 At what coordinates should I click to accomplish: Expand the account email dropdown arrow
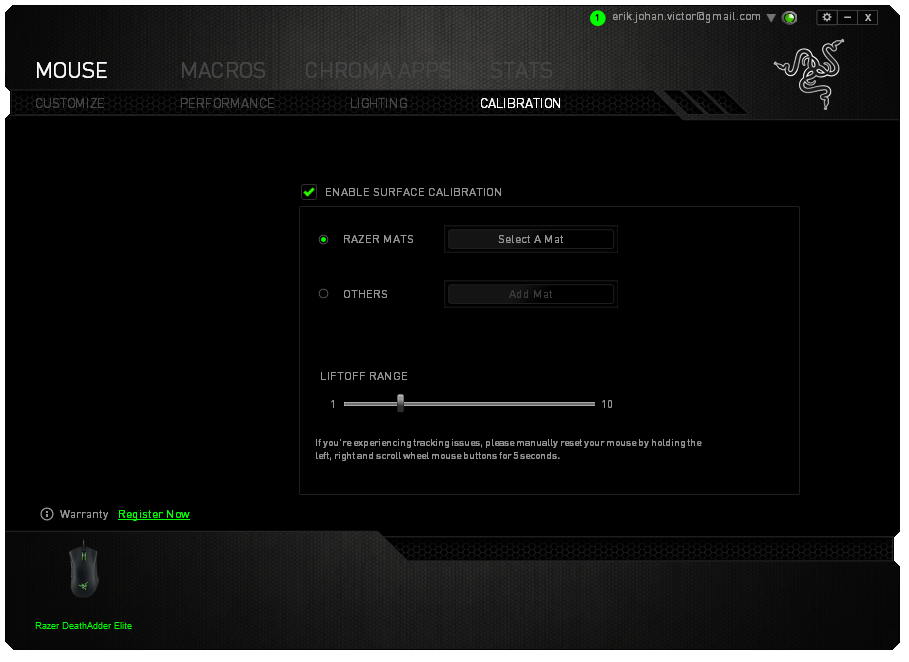(x=772, y=17)
